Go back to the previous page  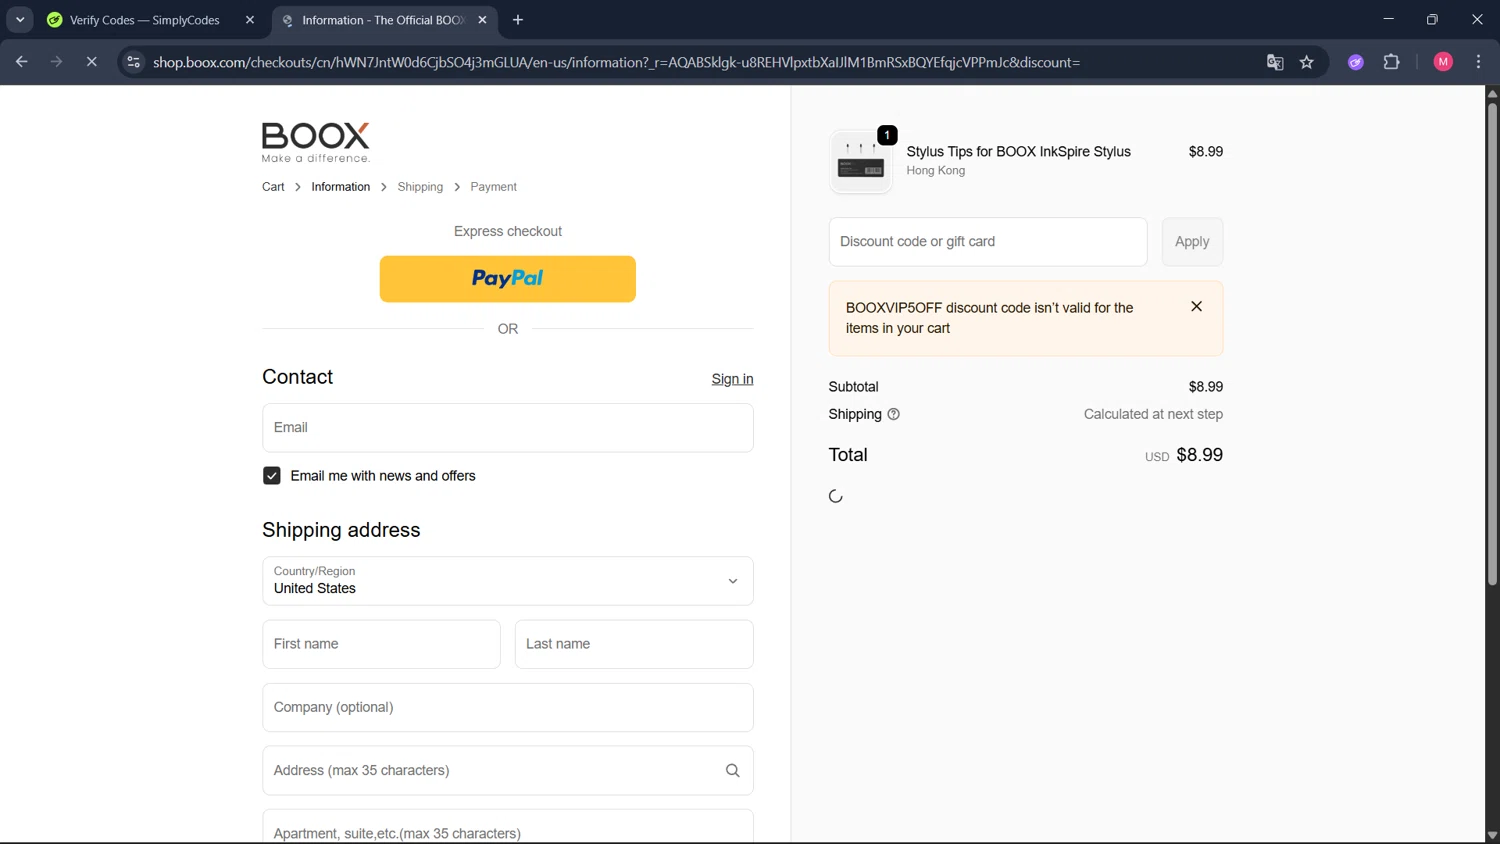[22, 62]
